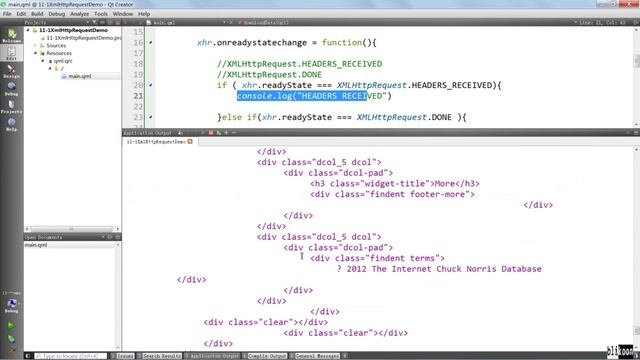Open the Projects view selector dropdown

(x=87, y=22)
